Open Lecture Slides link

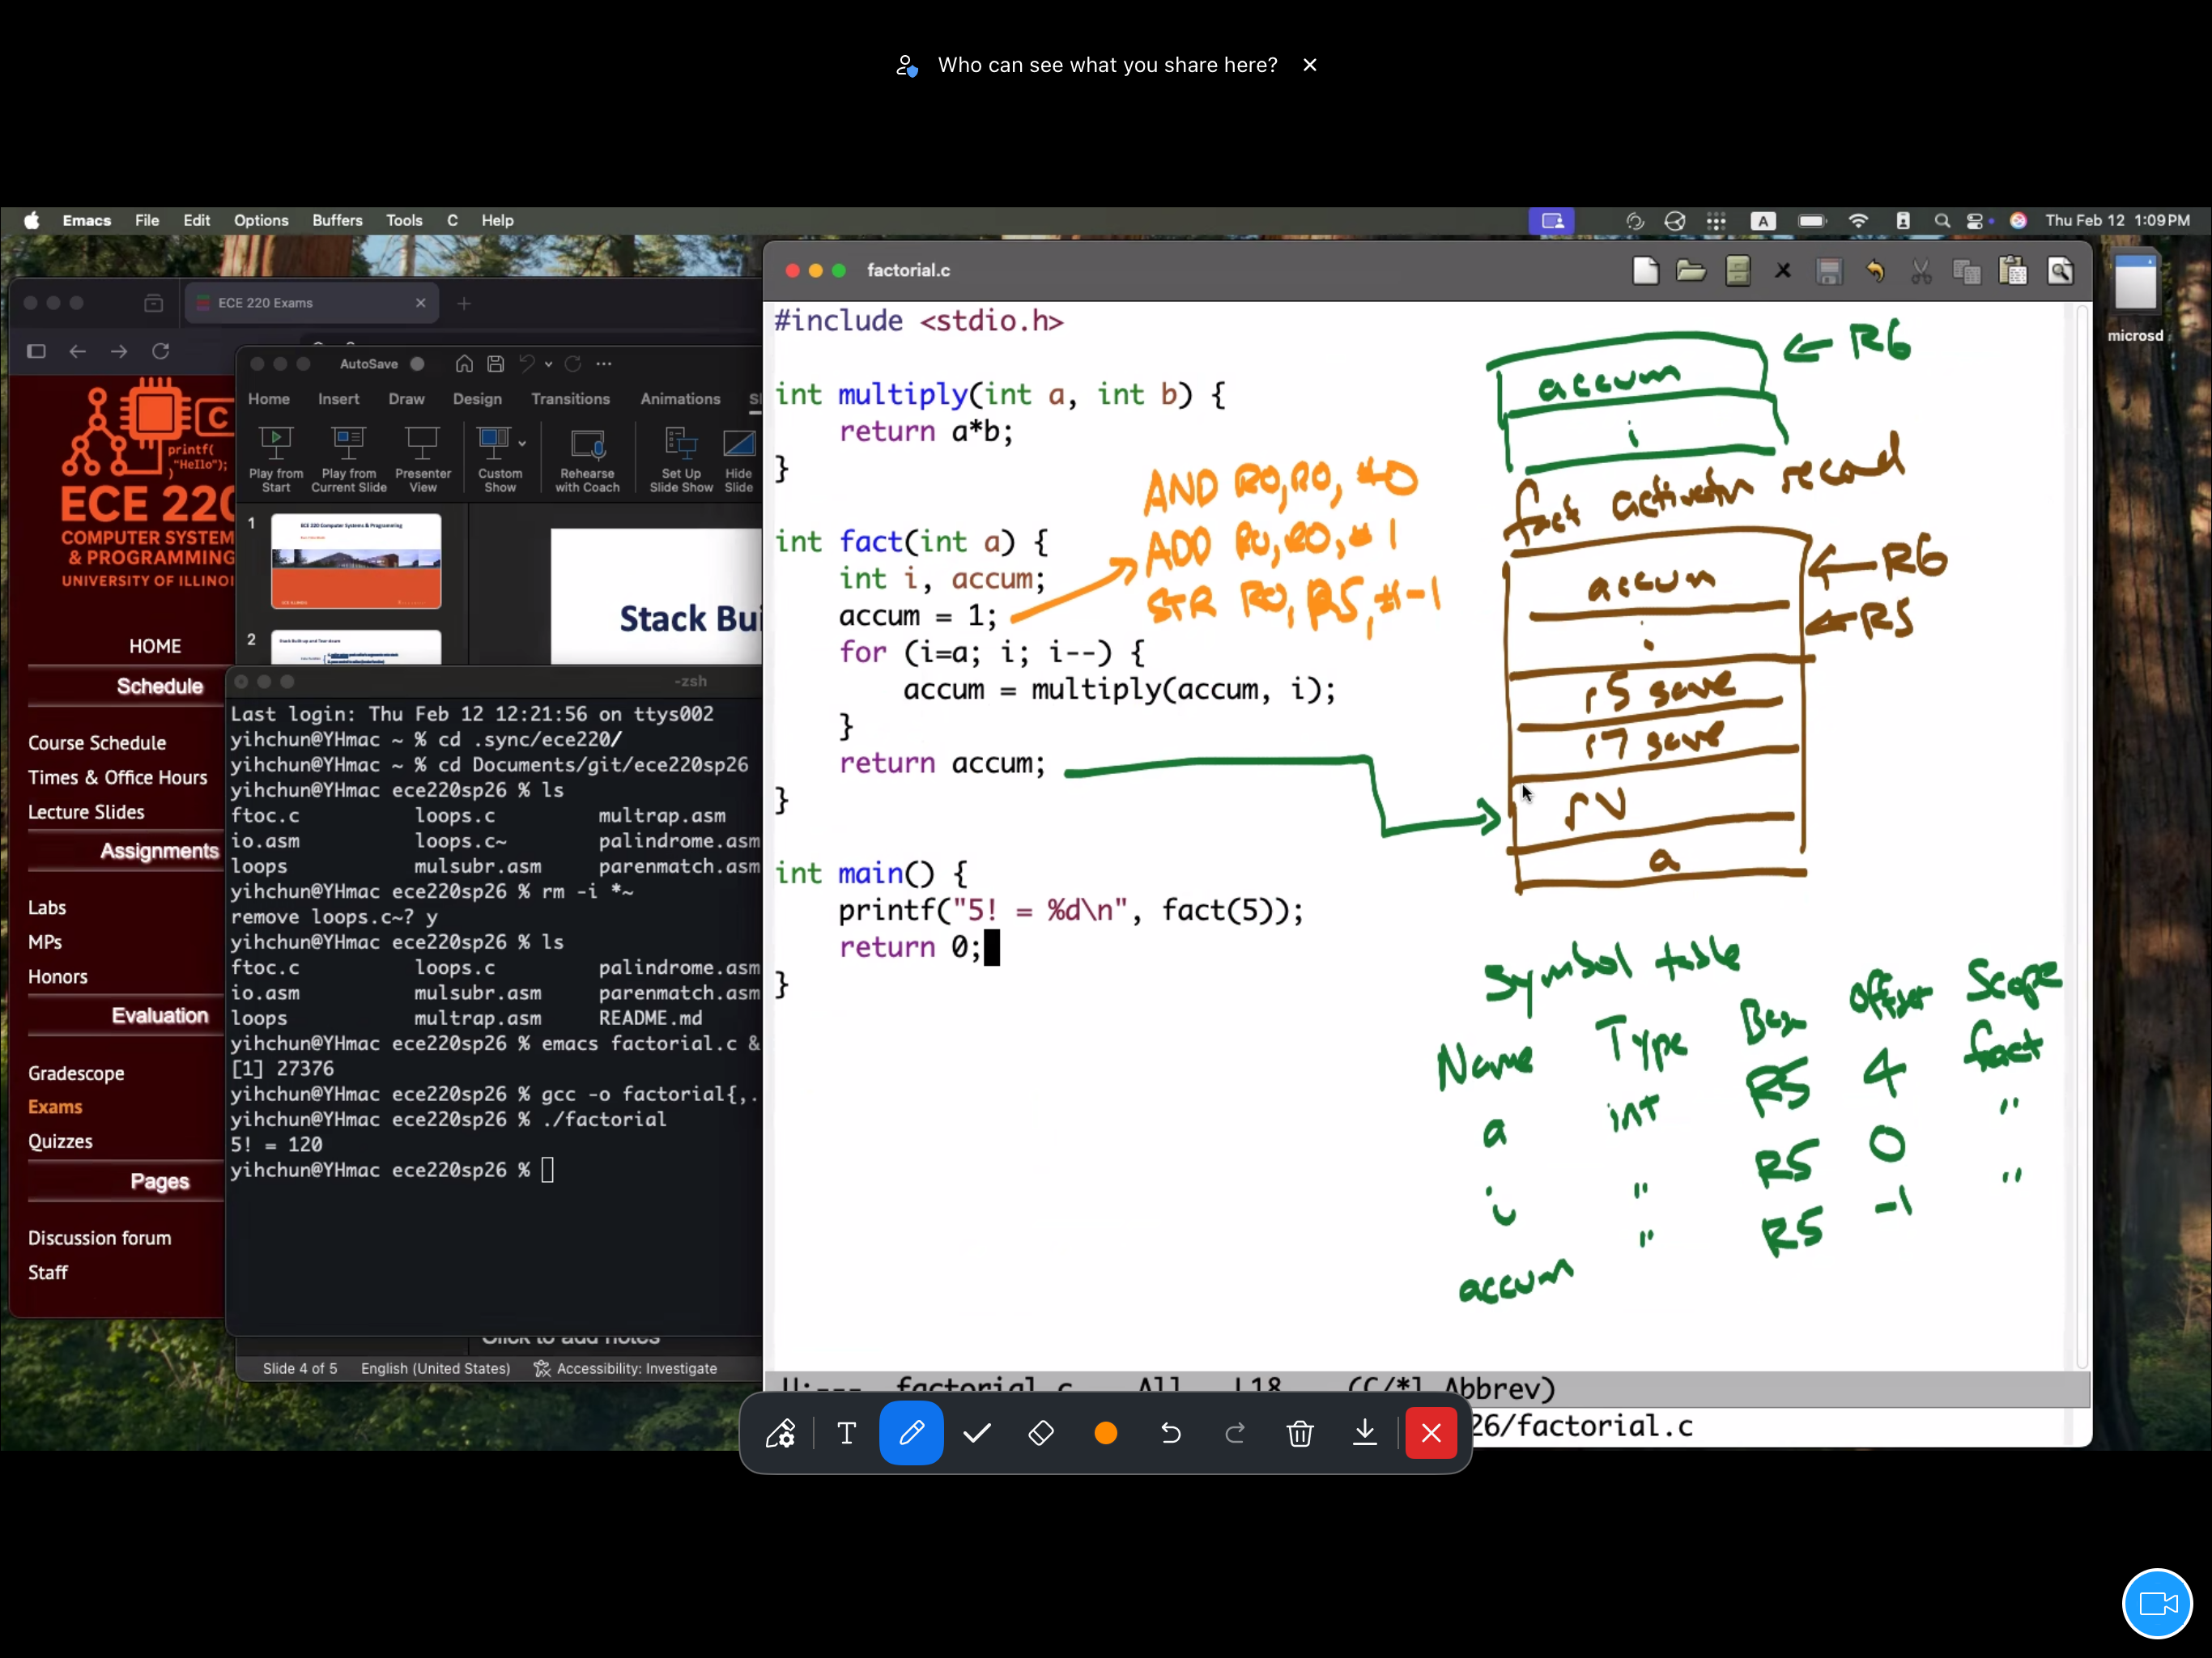(86, 812)
